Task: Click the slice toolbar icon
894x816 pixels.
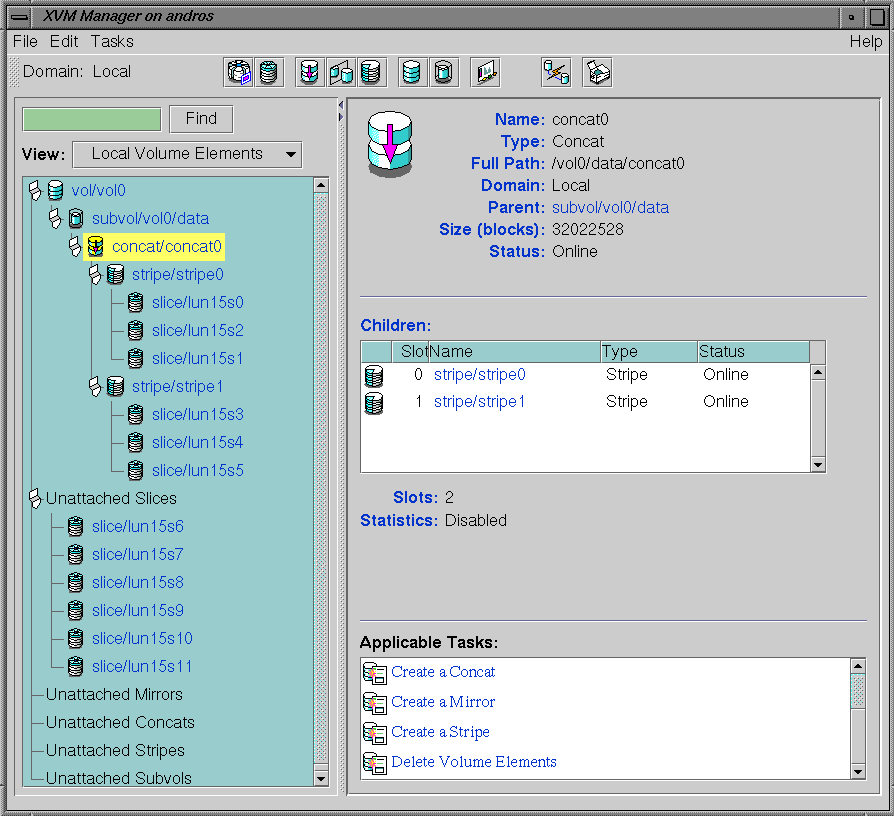Action: 269,72
